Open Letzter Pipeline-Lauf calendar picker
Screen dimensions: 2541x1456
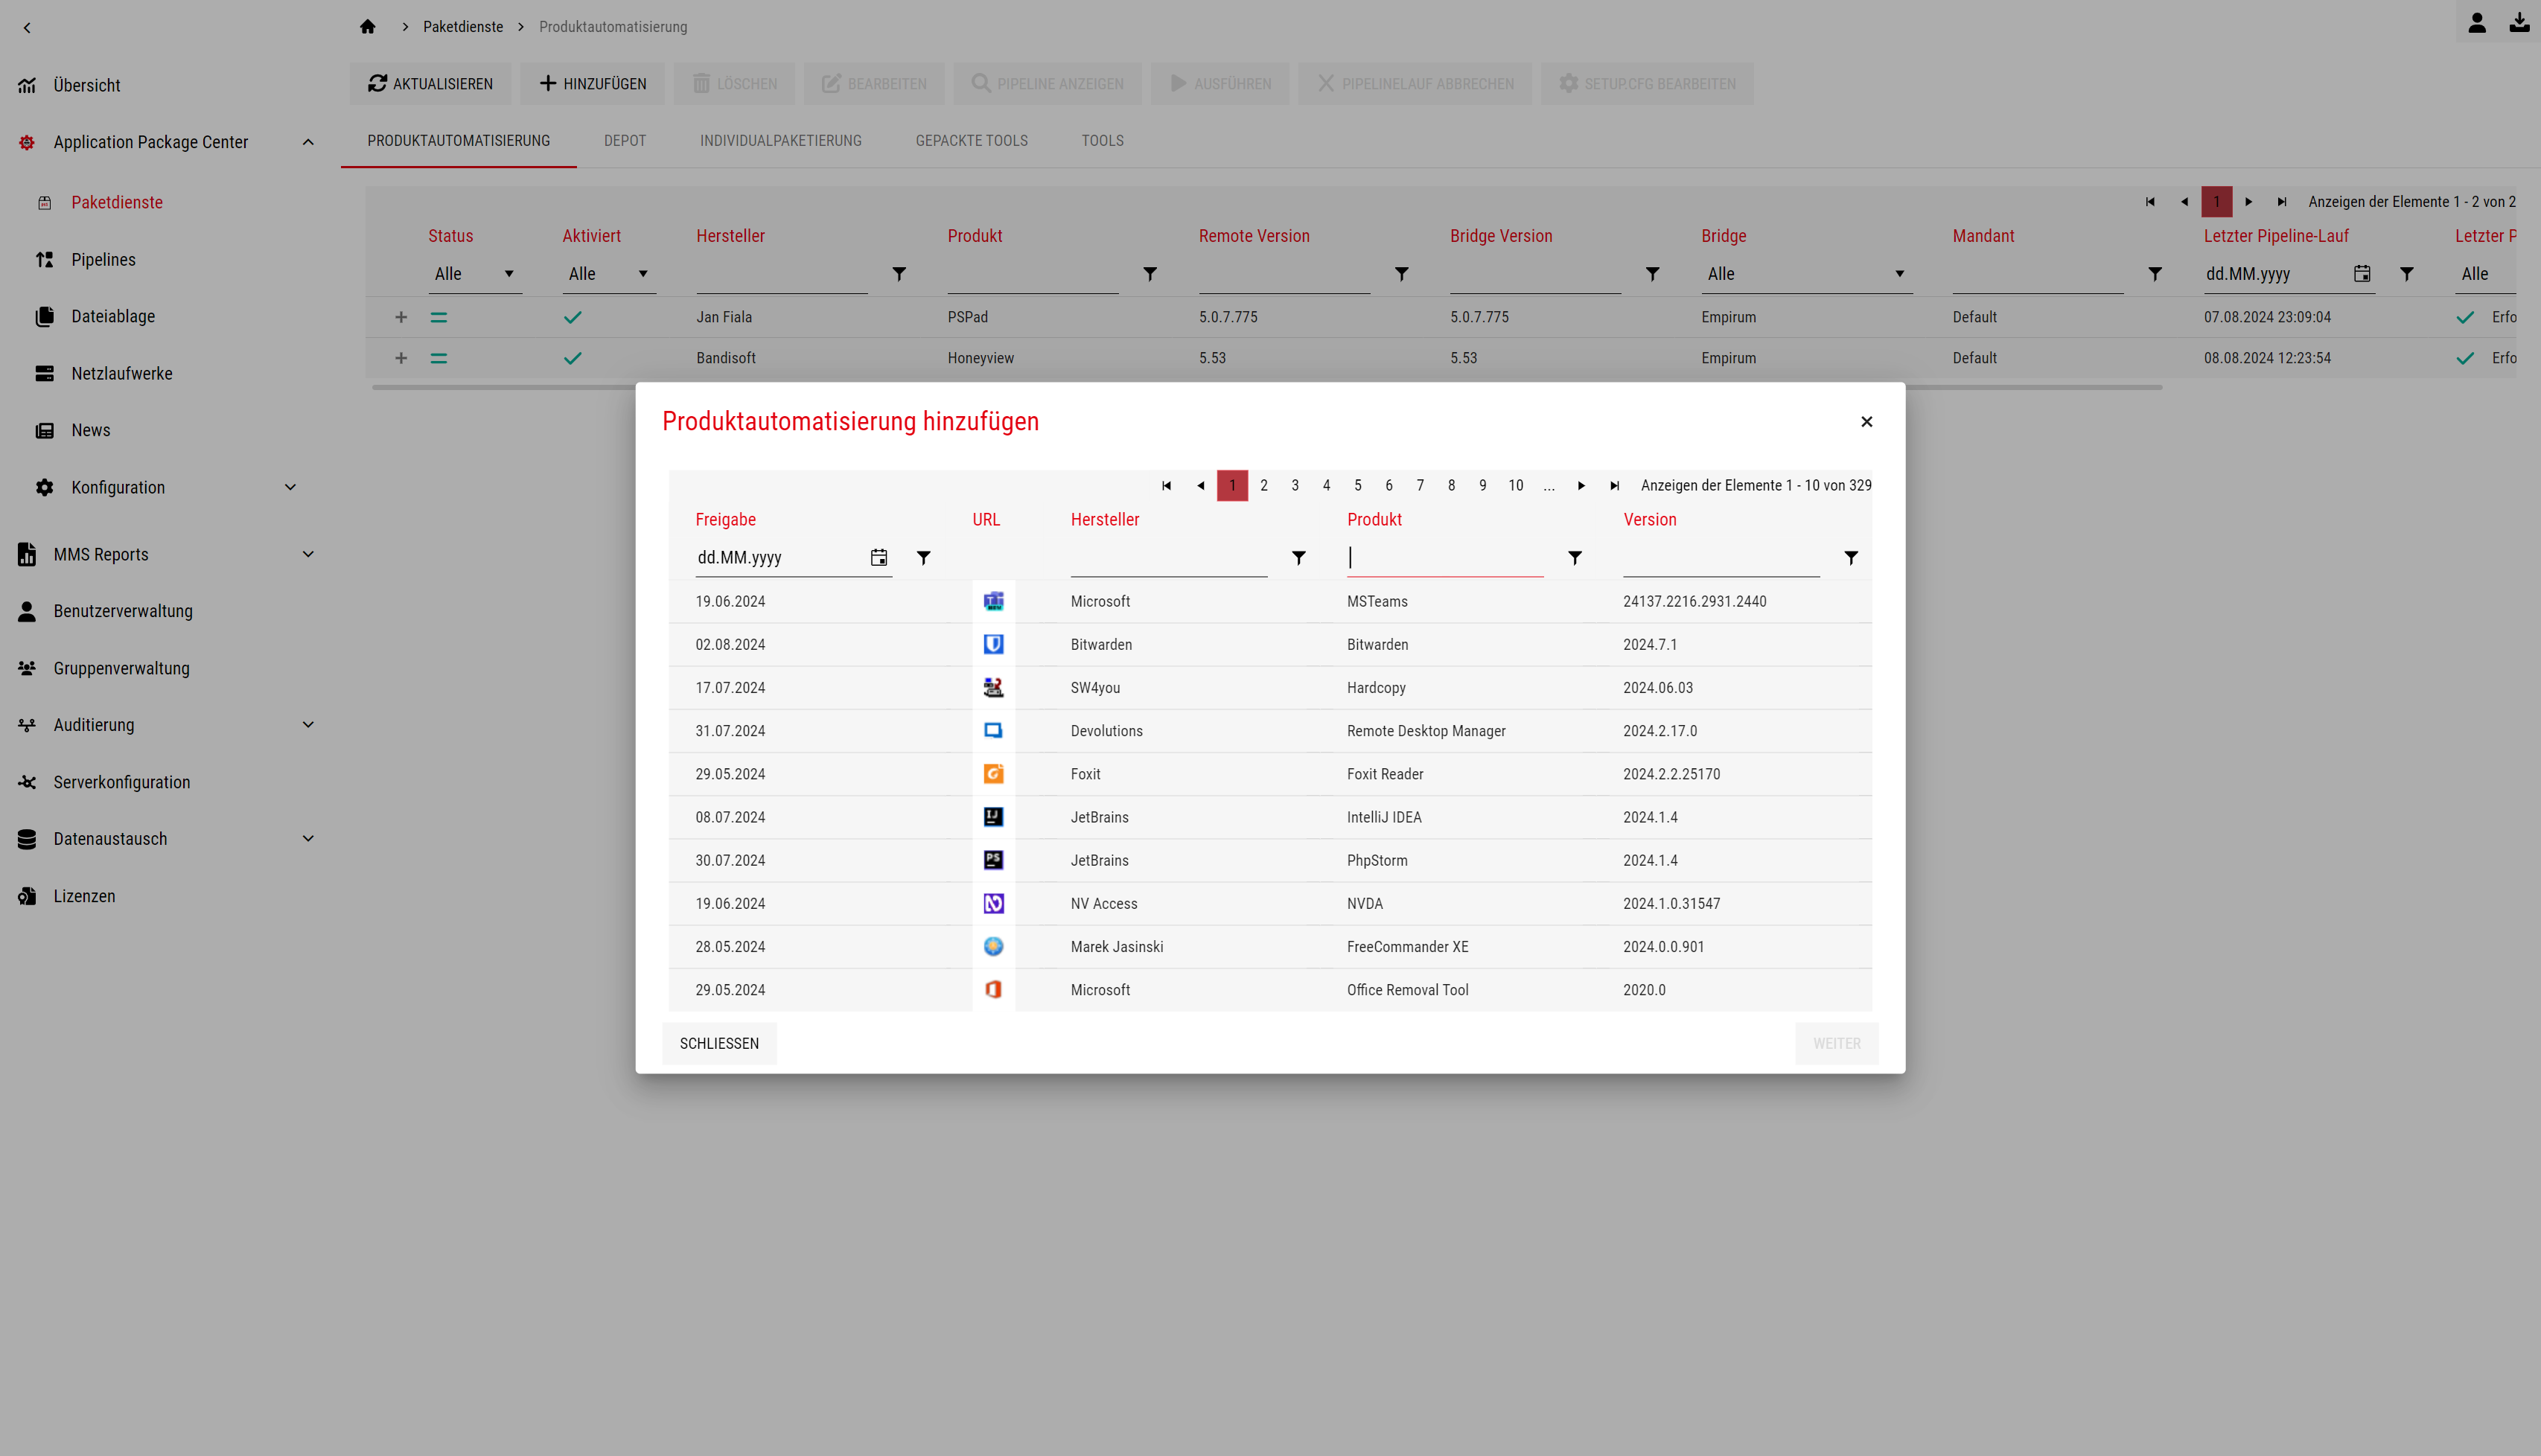[x=2362, y=273]
